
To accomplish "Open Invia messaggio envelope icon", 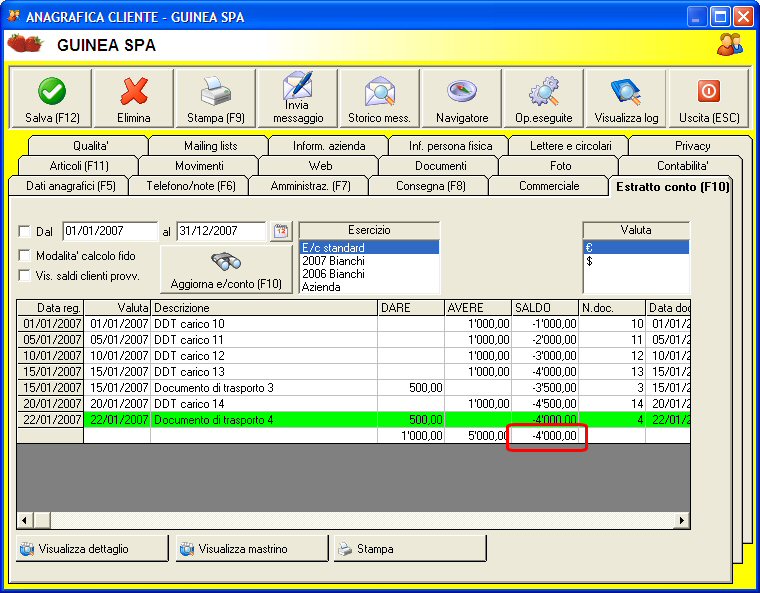I will (x=298, y=85).
